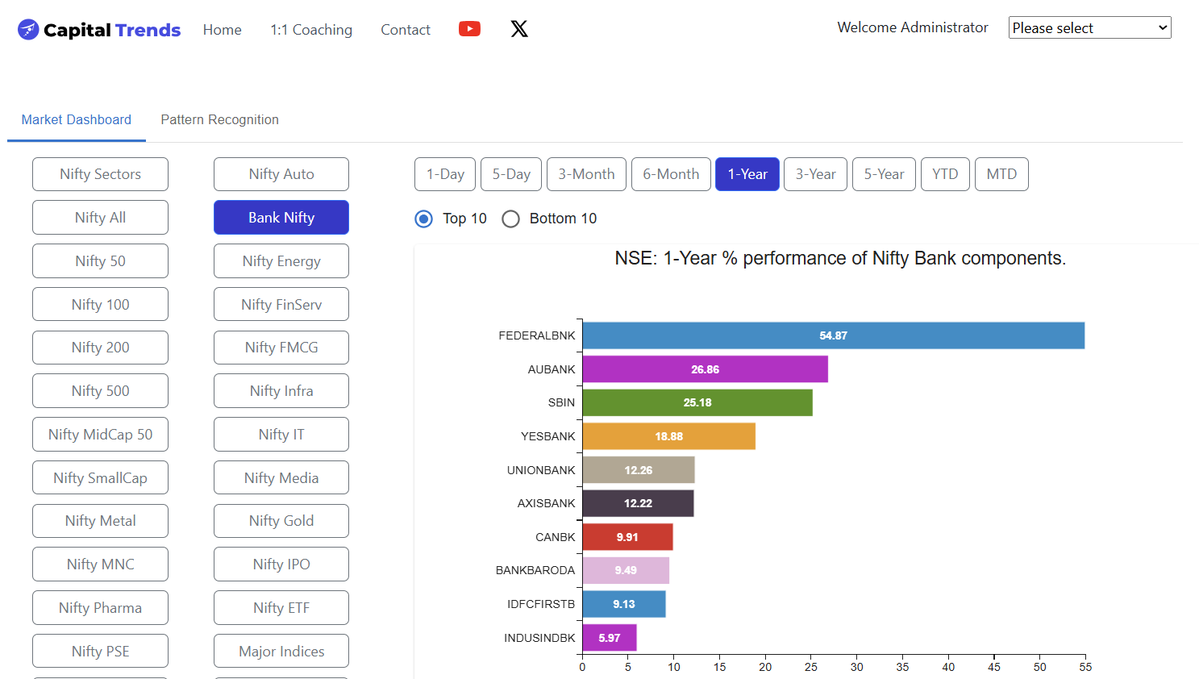The width and height of the screenshot is (1199, 679).
Task: Show Nifty 50 components
Action: [100, 261]
